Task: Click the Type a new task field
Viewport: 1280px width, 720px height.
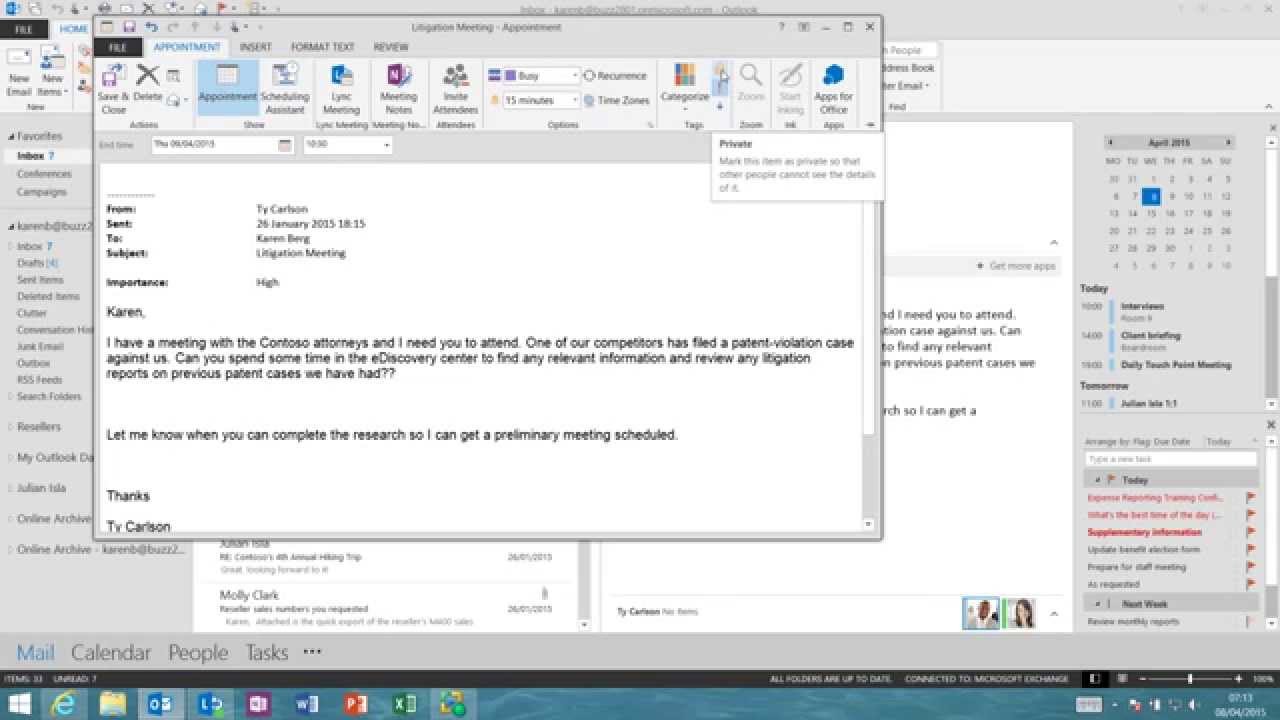Action: point(1171,459)
